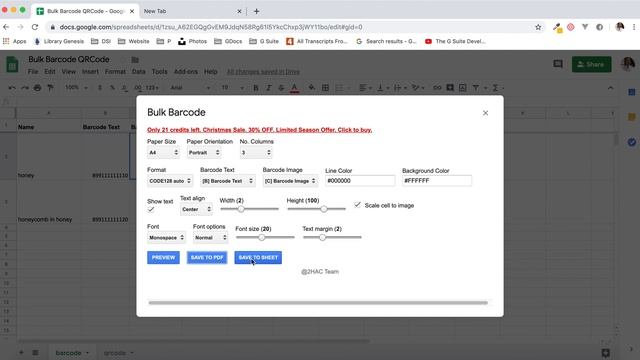
Task: Bookmark page with the star icon
Action: click(538, 27)
